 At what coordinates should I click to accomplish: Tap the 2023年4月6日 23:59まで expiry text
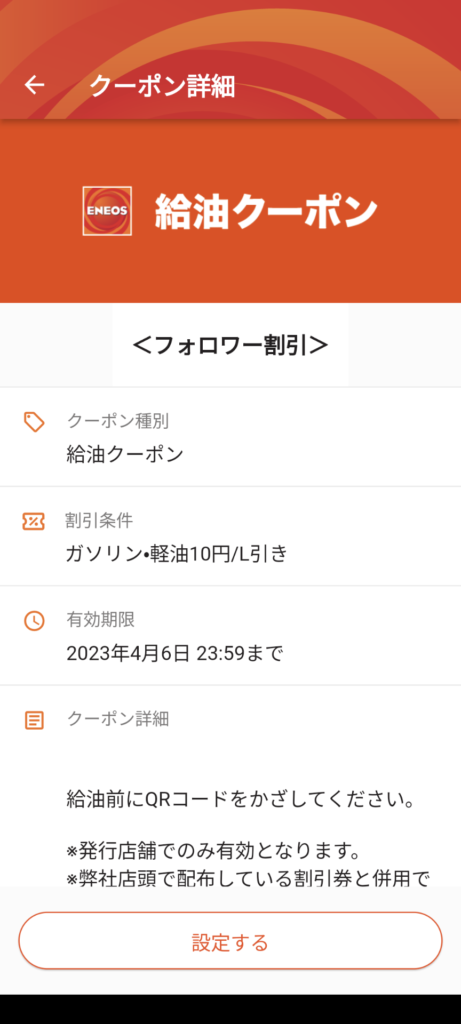pyautogui.click(x=175, y=653)
